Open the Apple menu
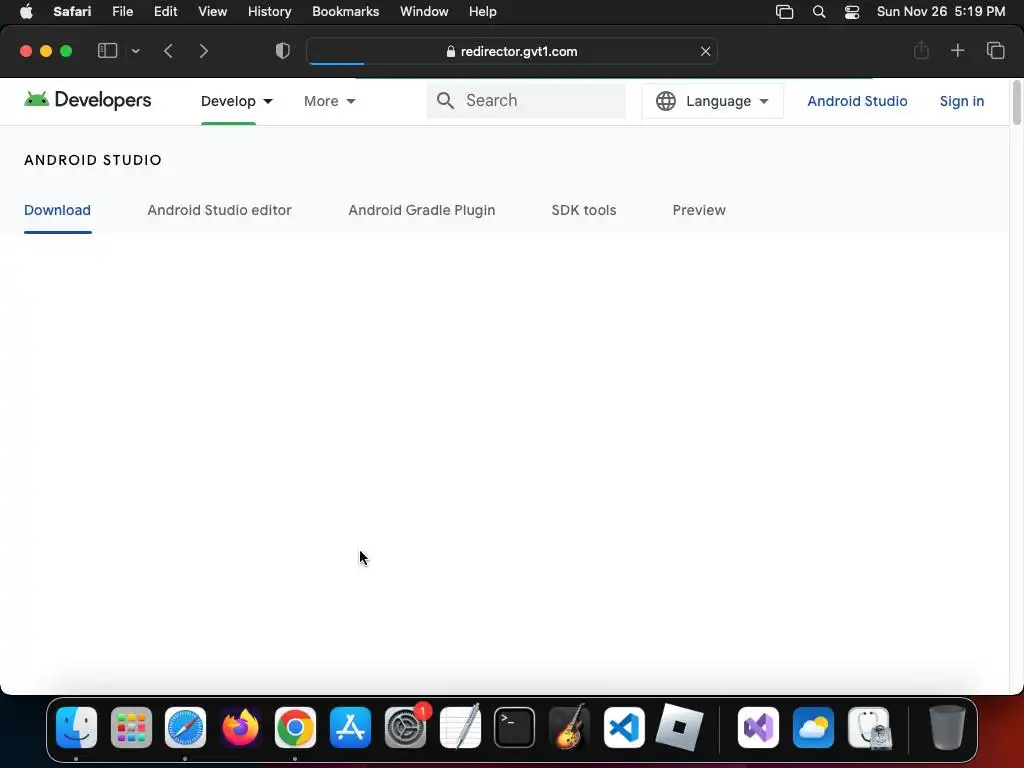The image size is (1024, 768). pos(26,12)
